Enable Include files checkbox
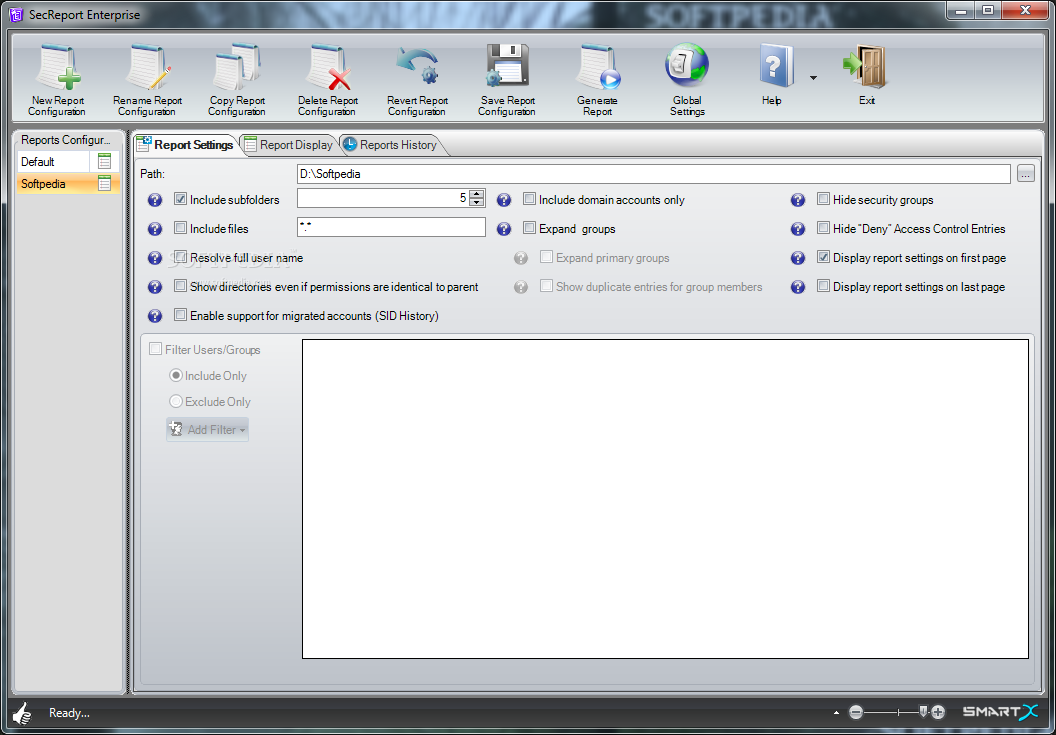 tap(180, 228)
